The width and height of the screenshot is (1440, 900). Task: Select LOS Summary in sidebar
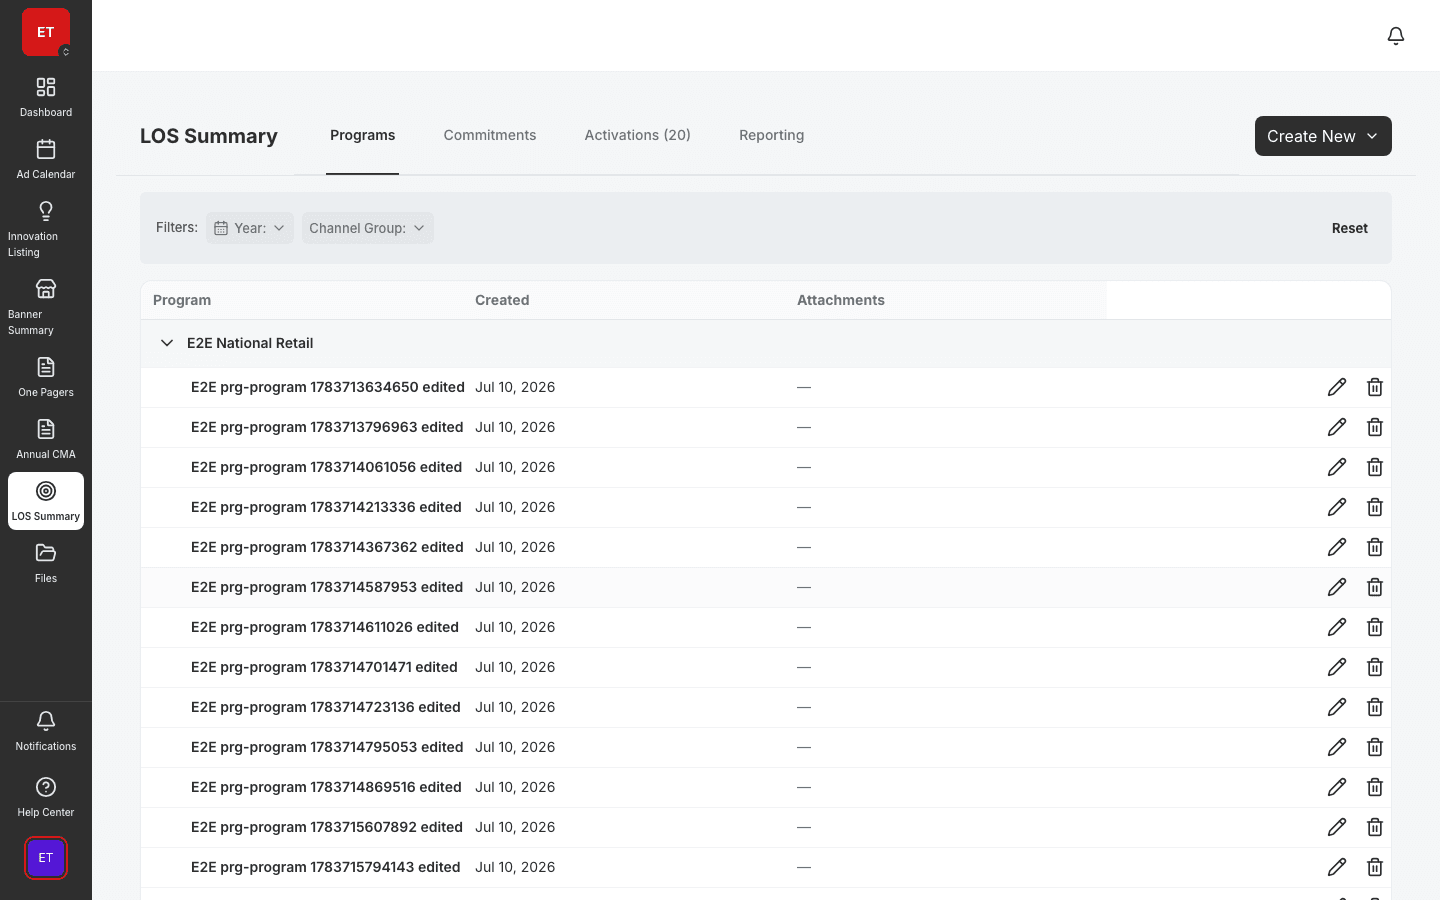point(46,502)
